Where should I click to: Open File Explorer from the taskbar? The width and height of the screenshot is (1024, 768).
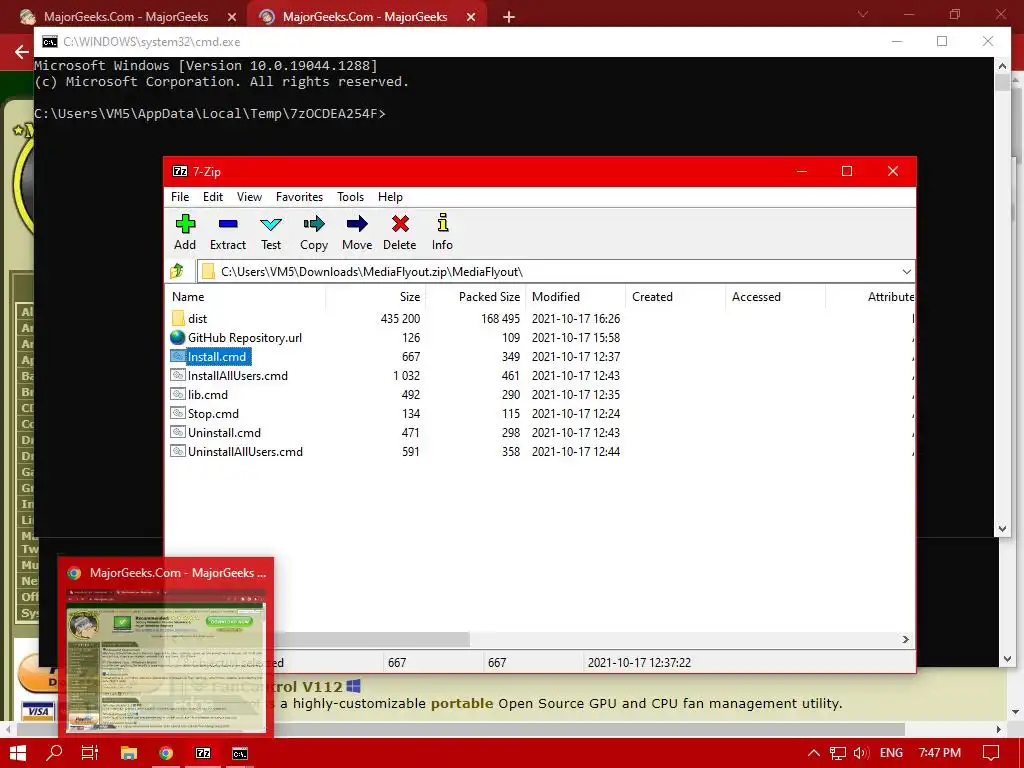129,753
